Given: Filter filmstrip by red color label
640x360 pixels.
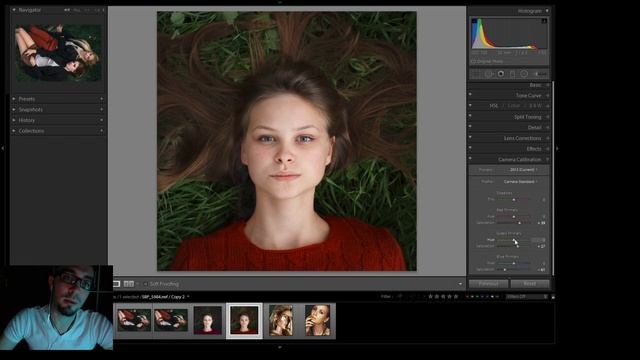Looking at the screenshot, I should click(468, 297).
